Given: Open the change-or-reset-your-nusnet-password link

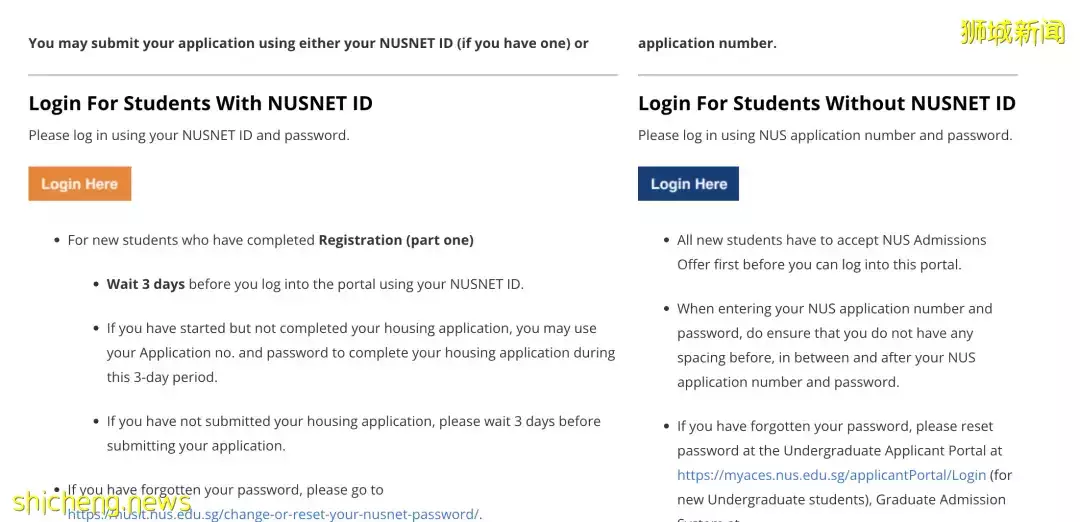Looking at the screenshot, I should tap(300, 514).
